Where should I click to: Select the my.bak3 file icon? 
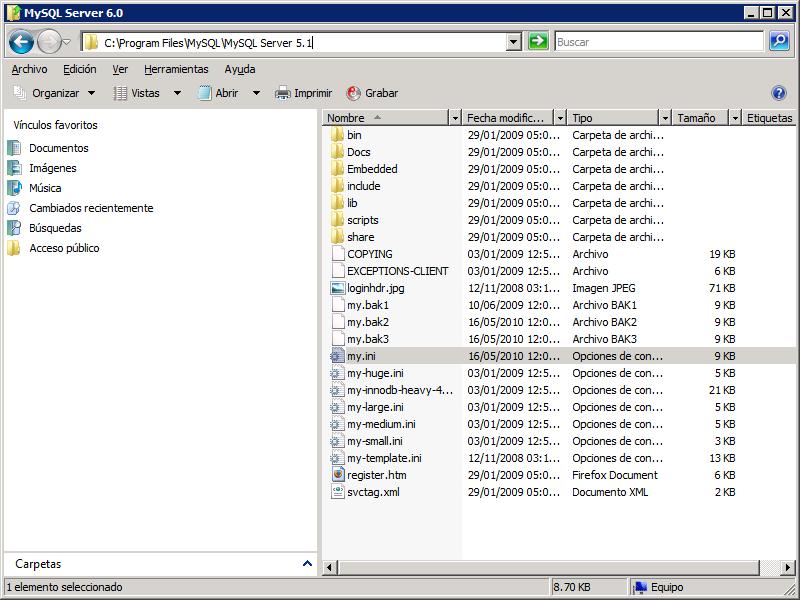point(338,339)
